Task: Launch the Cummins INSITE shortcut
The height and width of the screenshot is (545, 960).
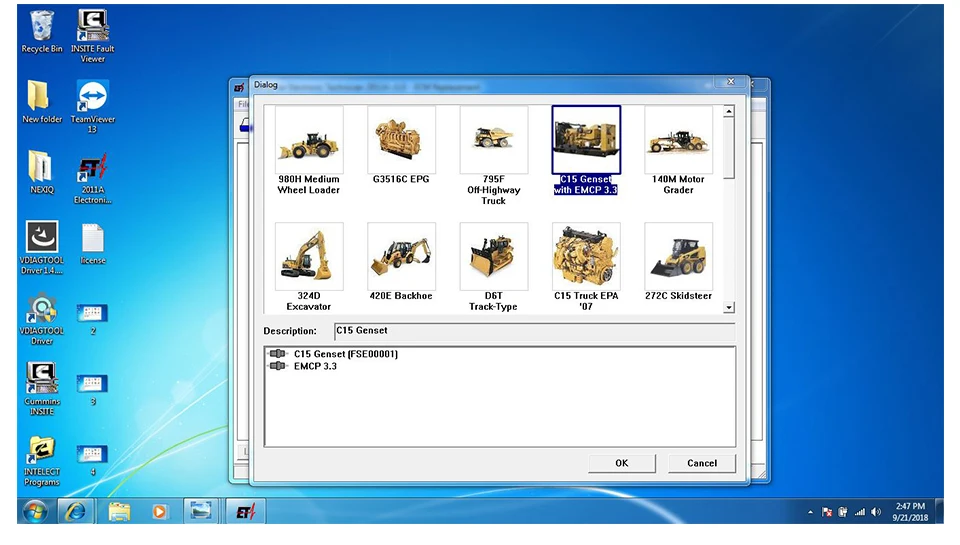Action: (x=42, y=389)
